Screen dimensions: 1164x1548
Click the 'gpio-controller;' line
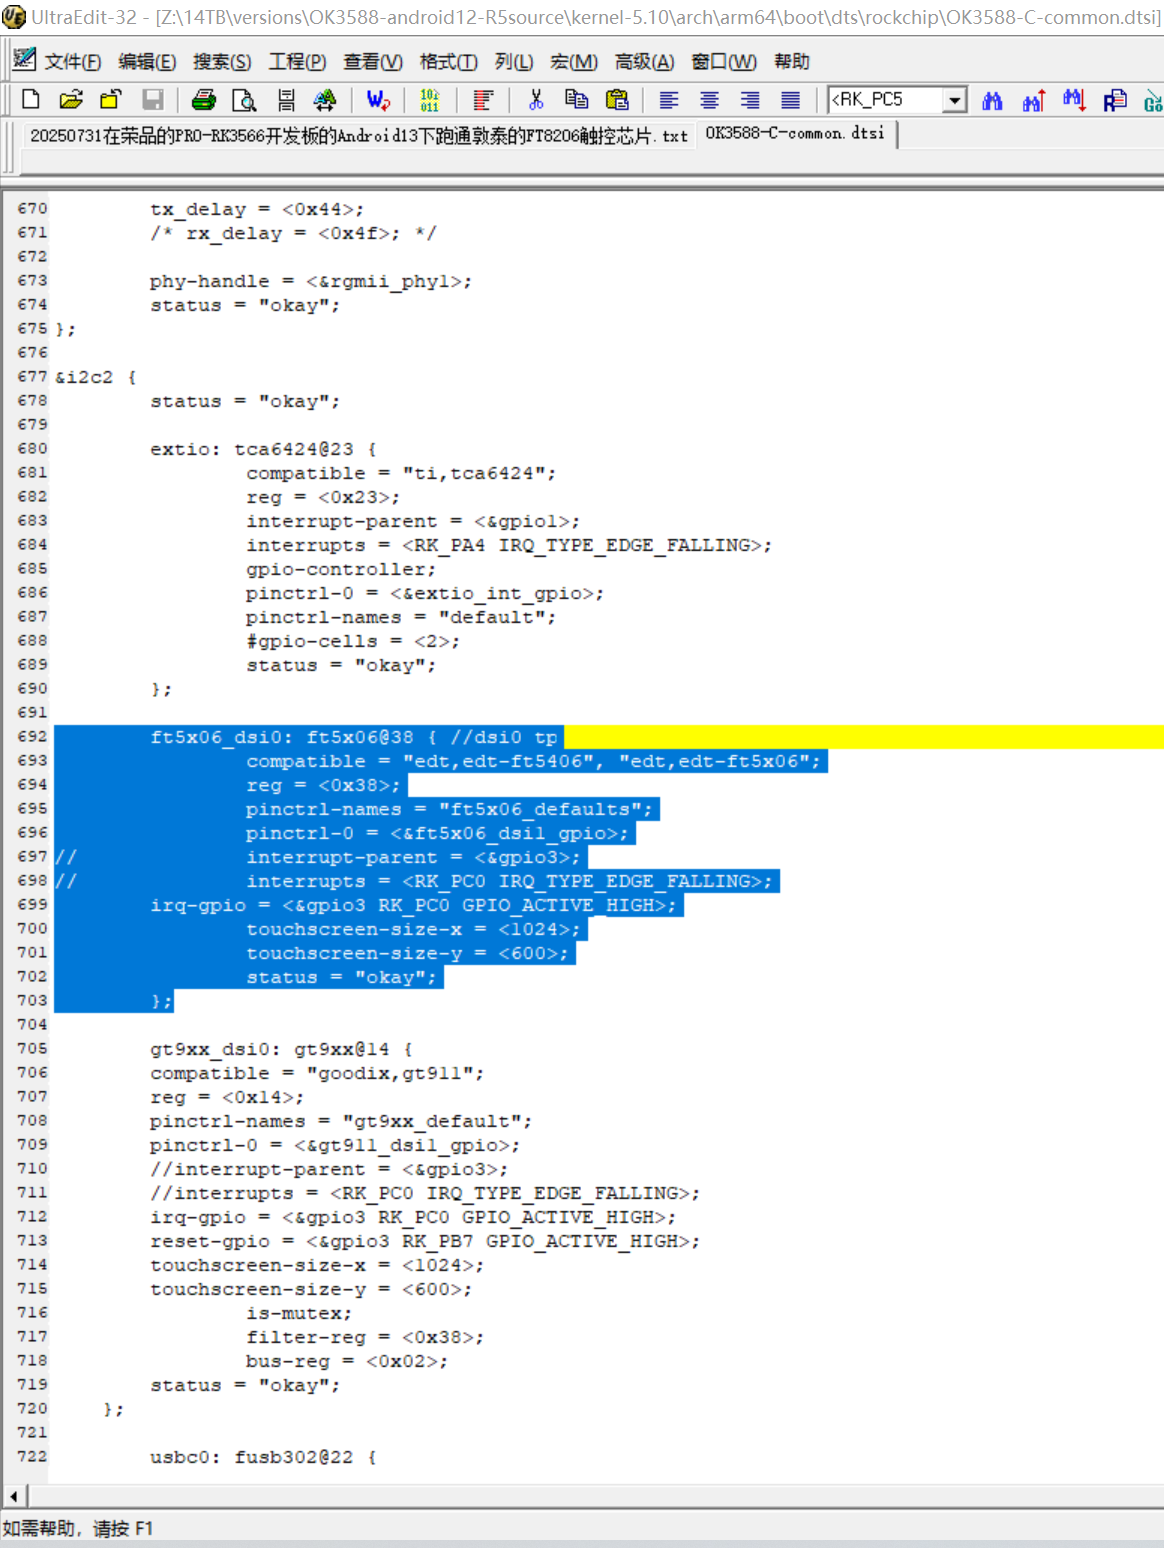(x=341, y=569)
